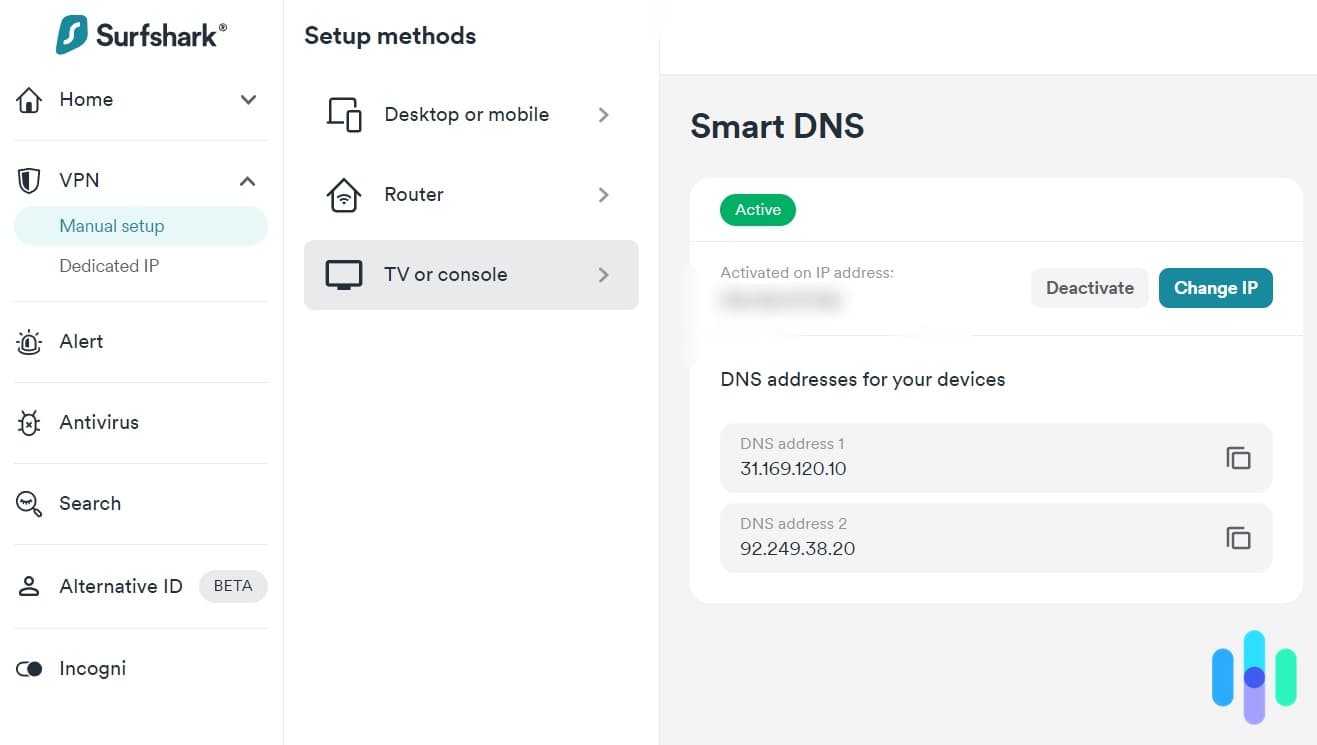Click the Change IP button

1216,287
